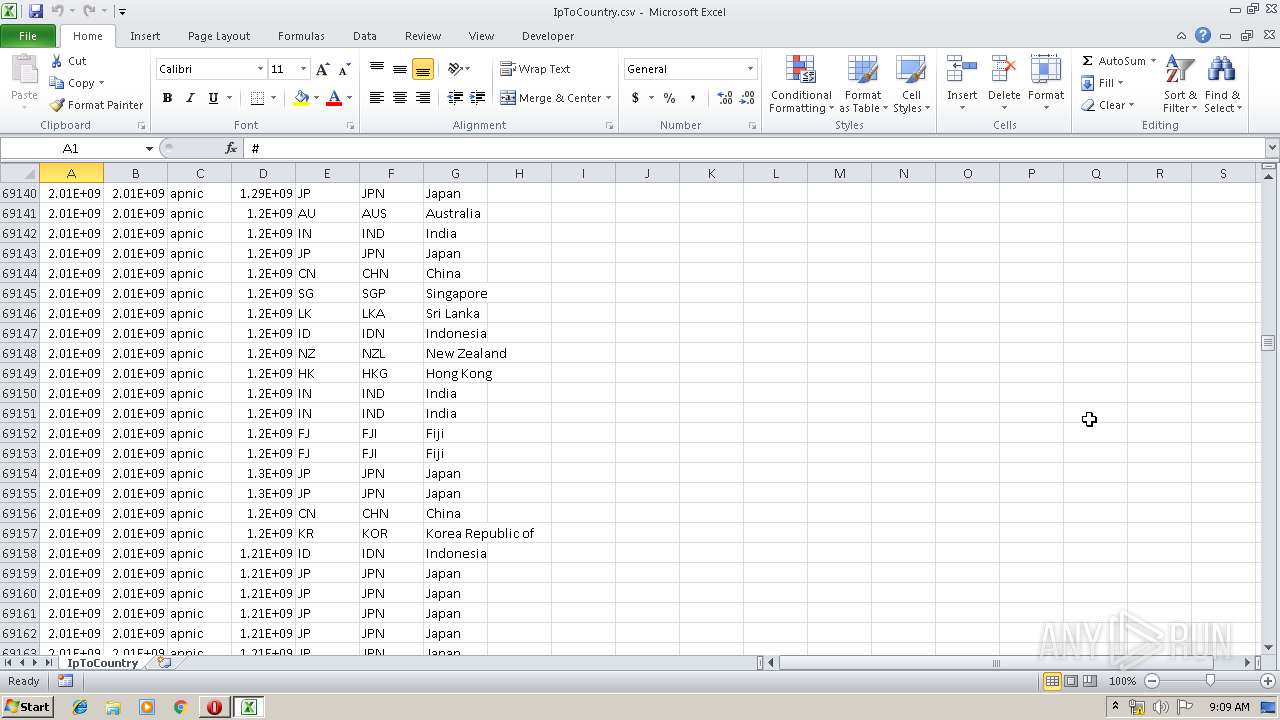Viewport: 1280px width, 720px height.
Task: Align text right in cell
Action: tap(423, 98)
